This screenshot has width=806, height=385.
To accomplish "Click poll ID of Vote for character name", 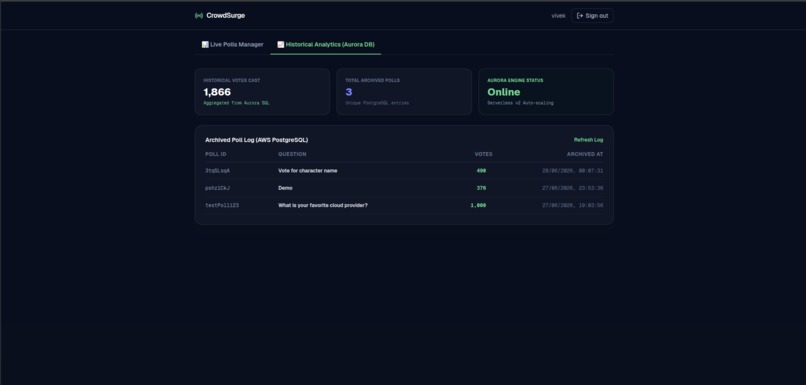I will [x=217, y=171].
